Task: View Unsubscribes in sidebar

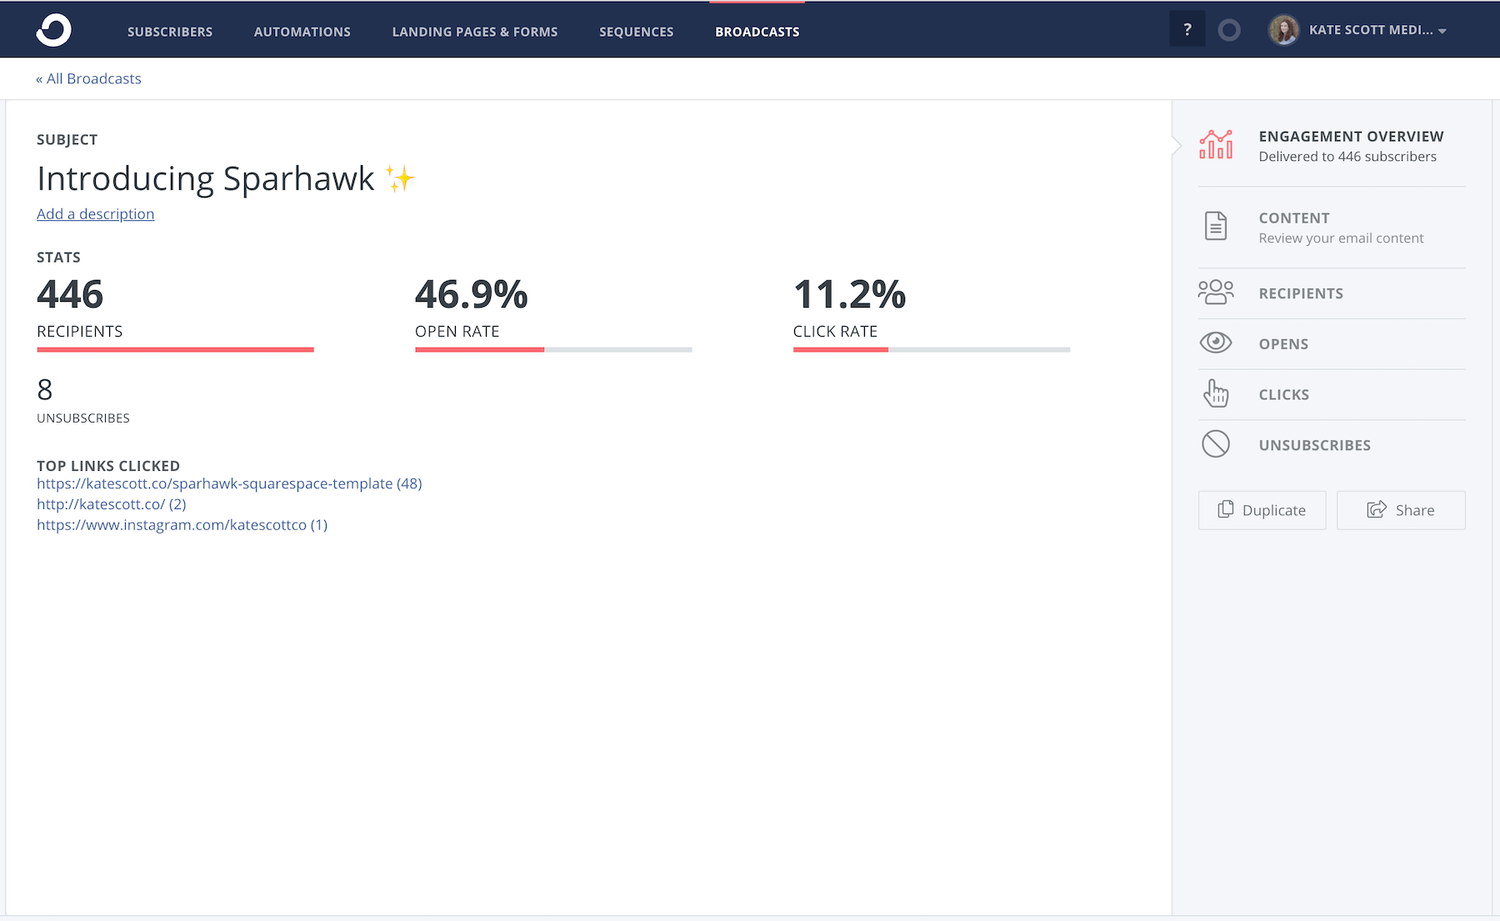Action: pos(1315,445)
